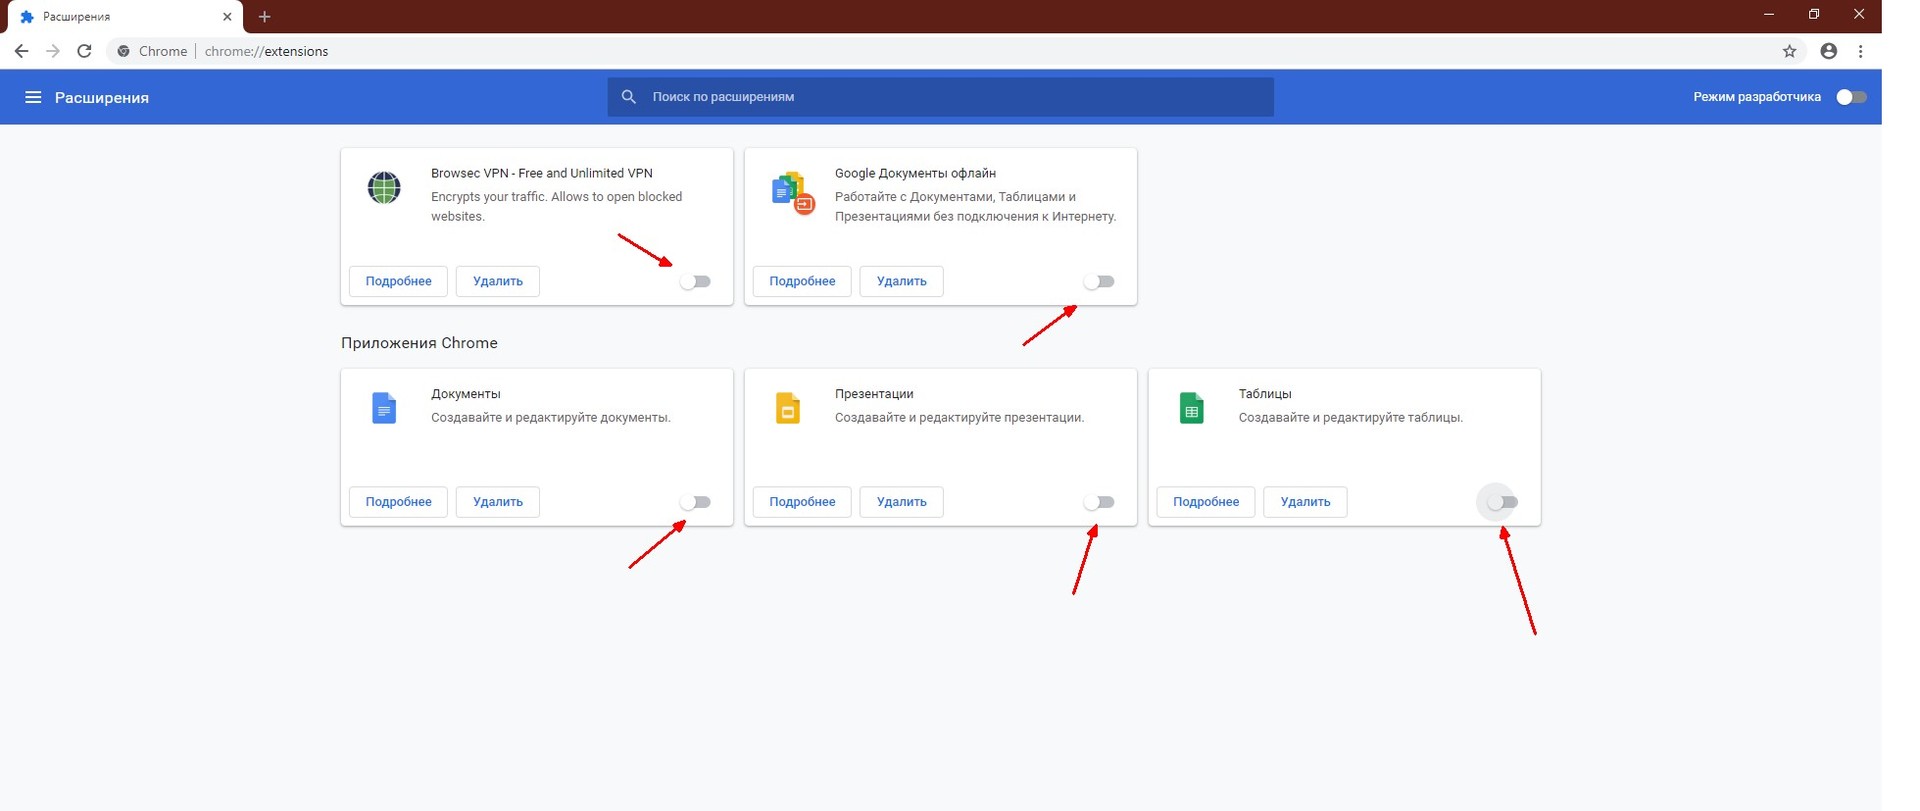Click Удалить for Google Документы офлайн
Image resolution: width=1920 pixels, height=811 pixels.
pyautogui.click(x=902, y=282)
